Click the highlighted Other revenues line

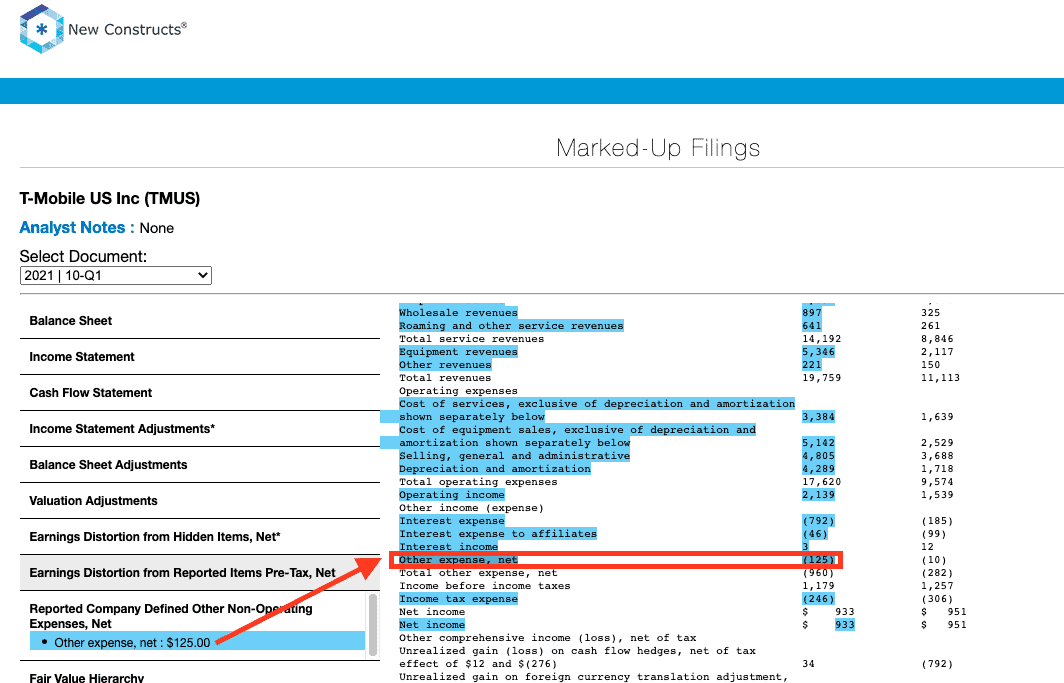tap(445, 364)
